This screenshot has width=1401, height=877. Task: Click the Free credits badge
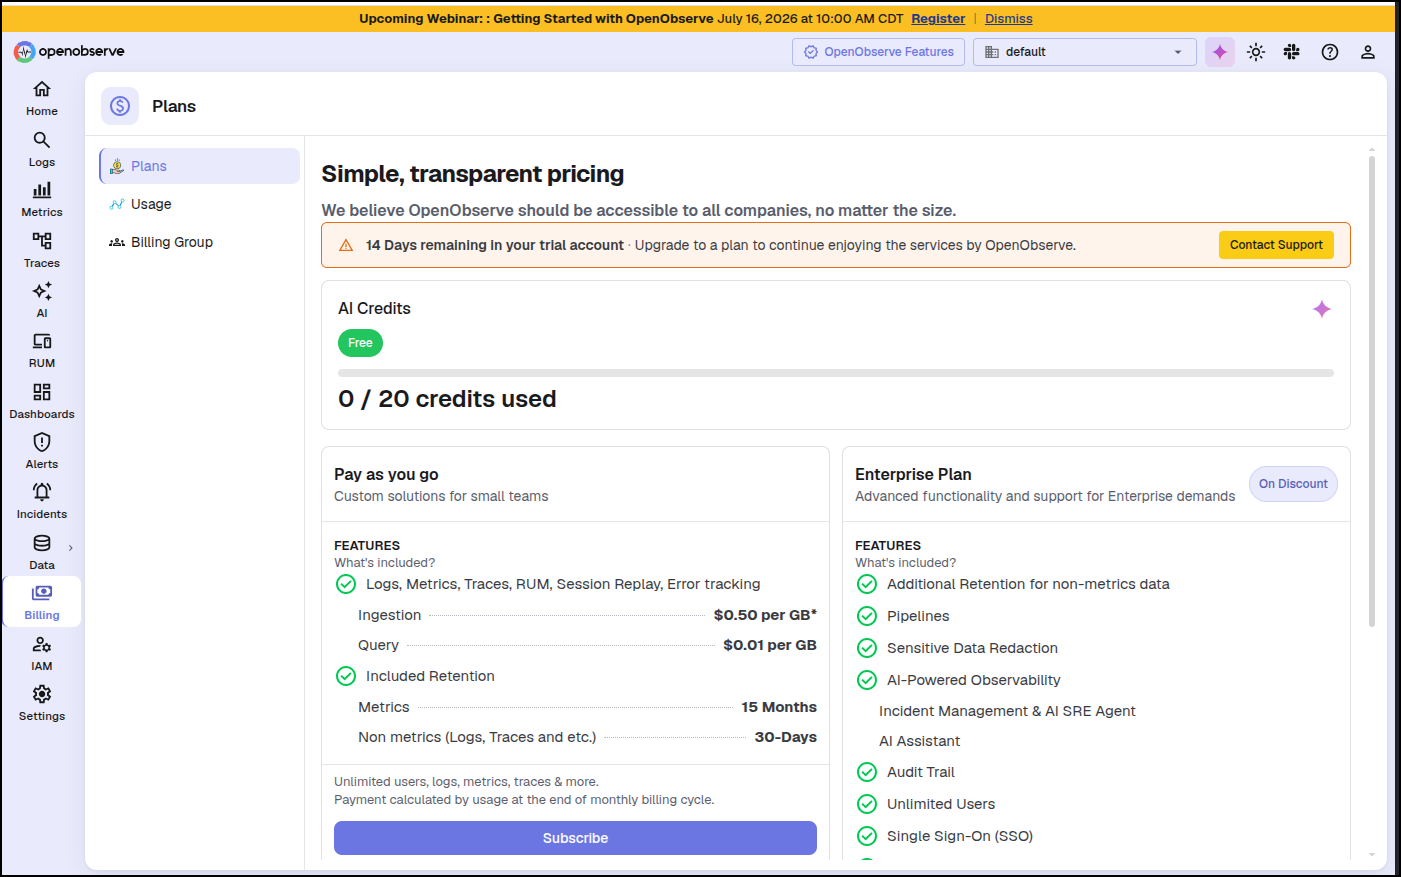pos(360,343)
